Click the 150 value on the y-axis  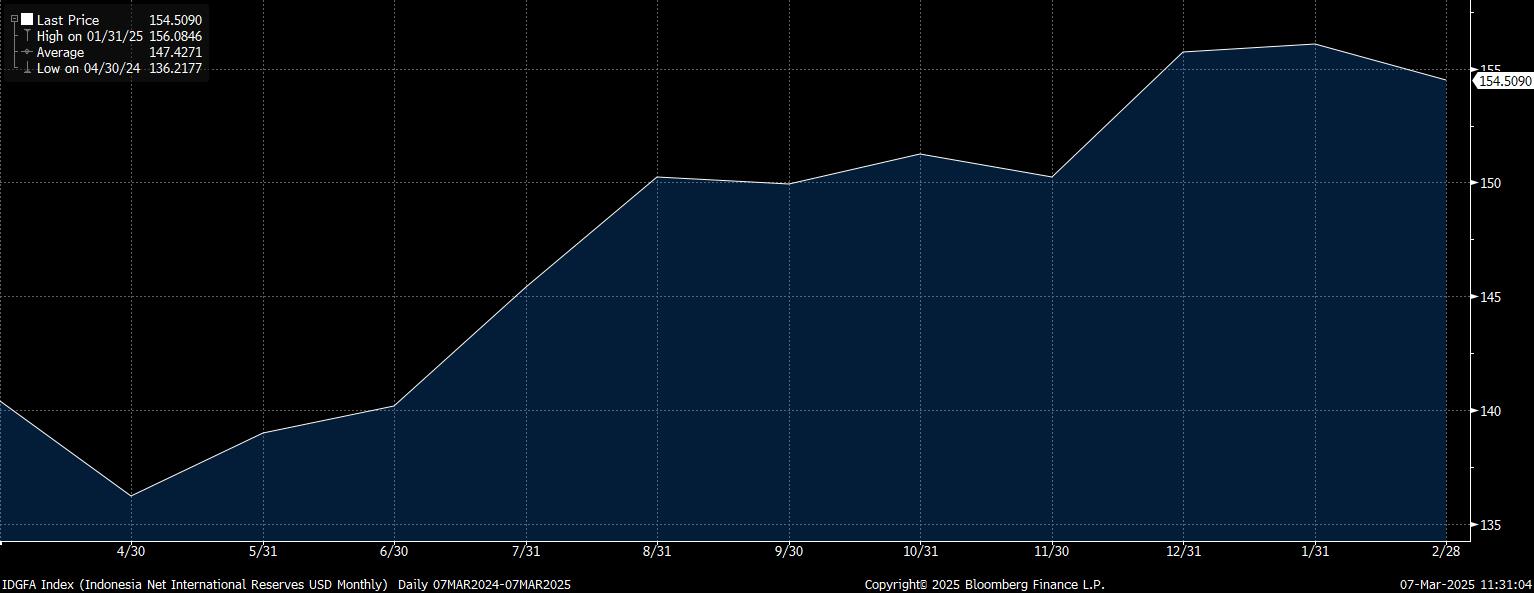pos(1491,183)
